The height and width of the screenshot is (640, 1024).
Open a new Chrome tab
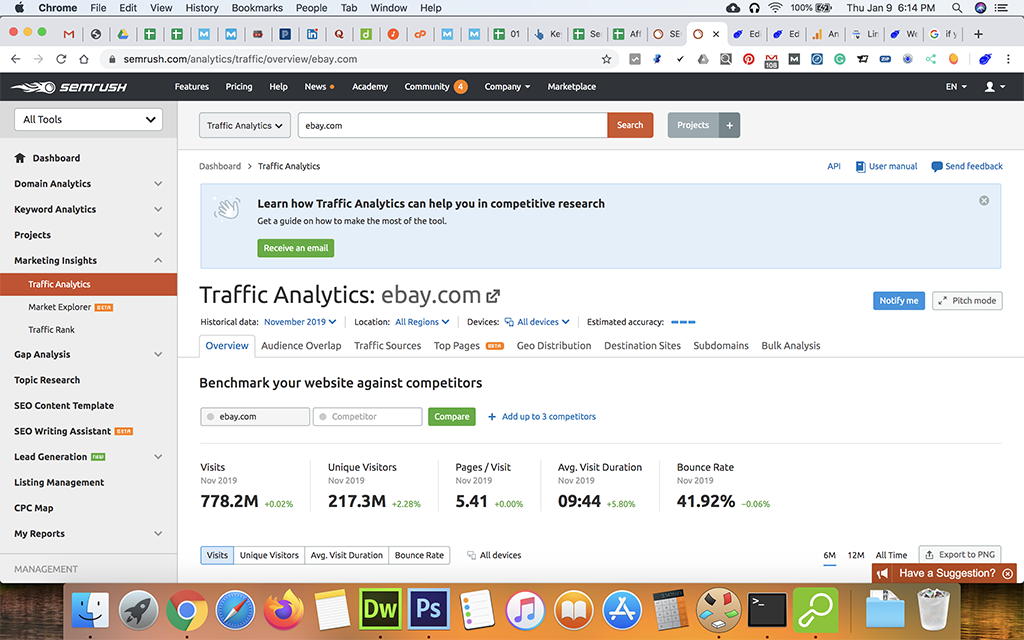(978, 34)
